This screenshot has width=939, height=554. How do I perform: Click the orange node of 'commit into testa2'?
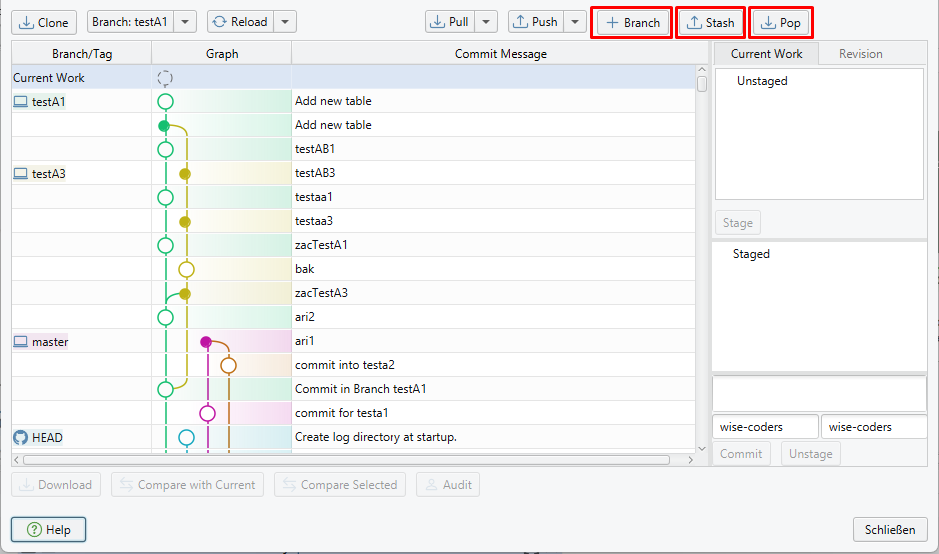point(228,365)
